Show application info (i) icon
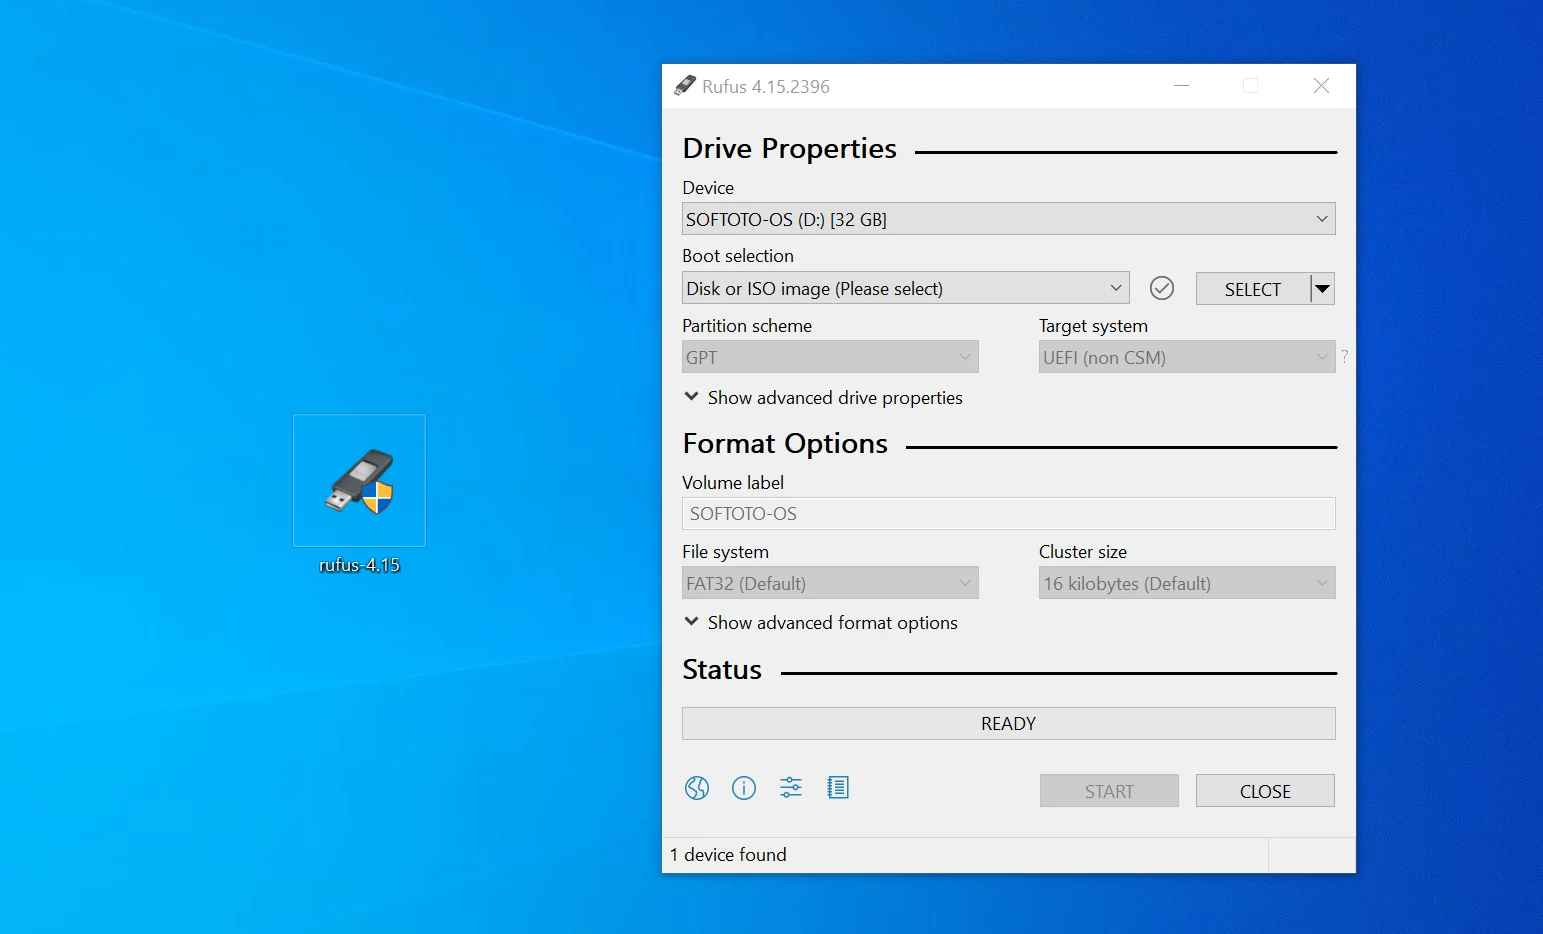The image size is (1543, 934). [x=744, y=788]
